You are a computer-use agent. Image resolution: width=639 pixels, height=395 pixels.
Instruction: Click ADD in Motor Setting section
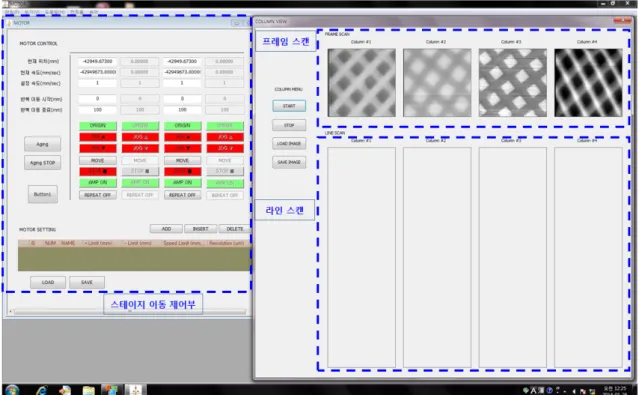click(166, 229)
